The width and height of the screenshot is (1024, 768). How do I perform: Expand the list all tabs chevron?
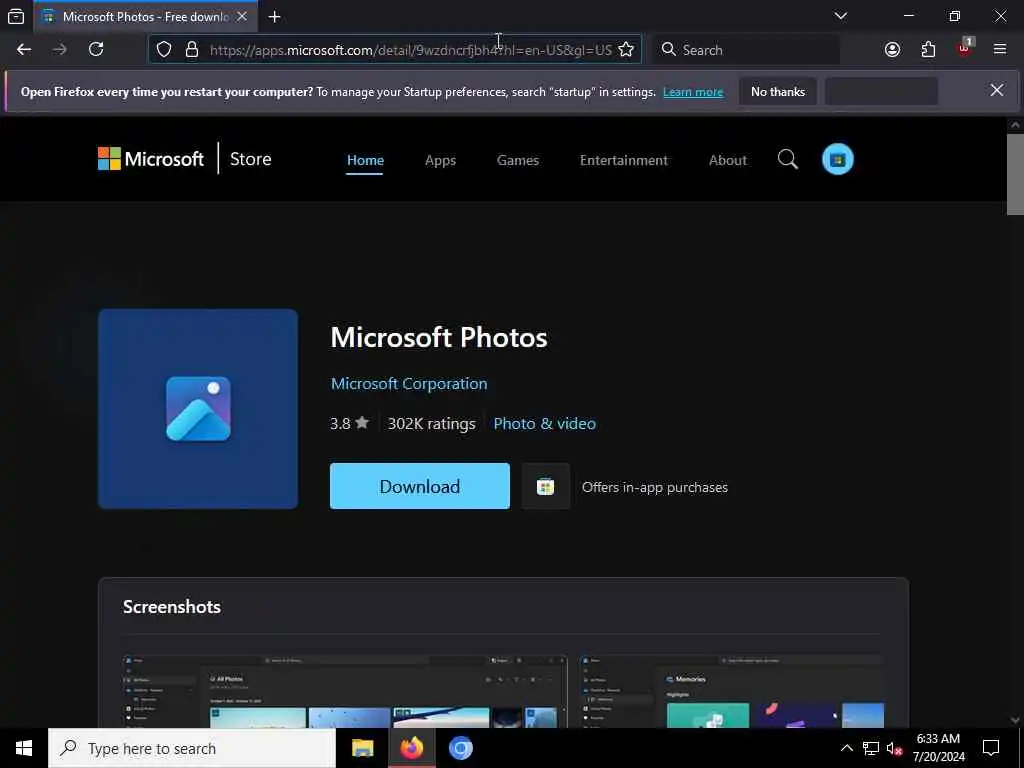tap(840, 16)
